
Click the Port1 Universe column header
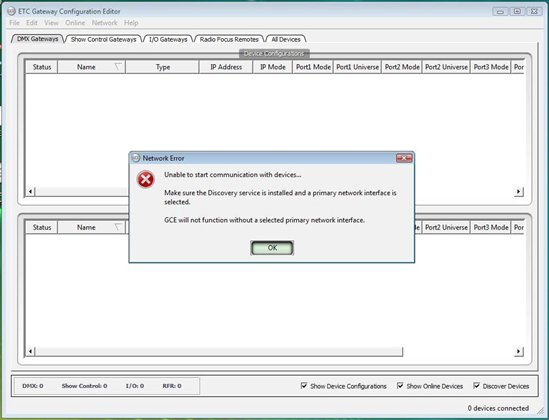tap(357, 67)
